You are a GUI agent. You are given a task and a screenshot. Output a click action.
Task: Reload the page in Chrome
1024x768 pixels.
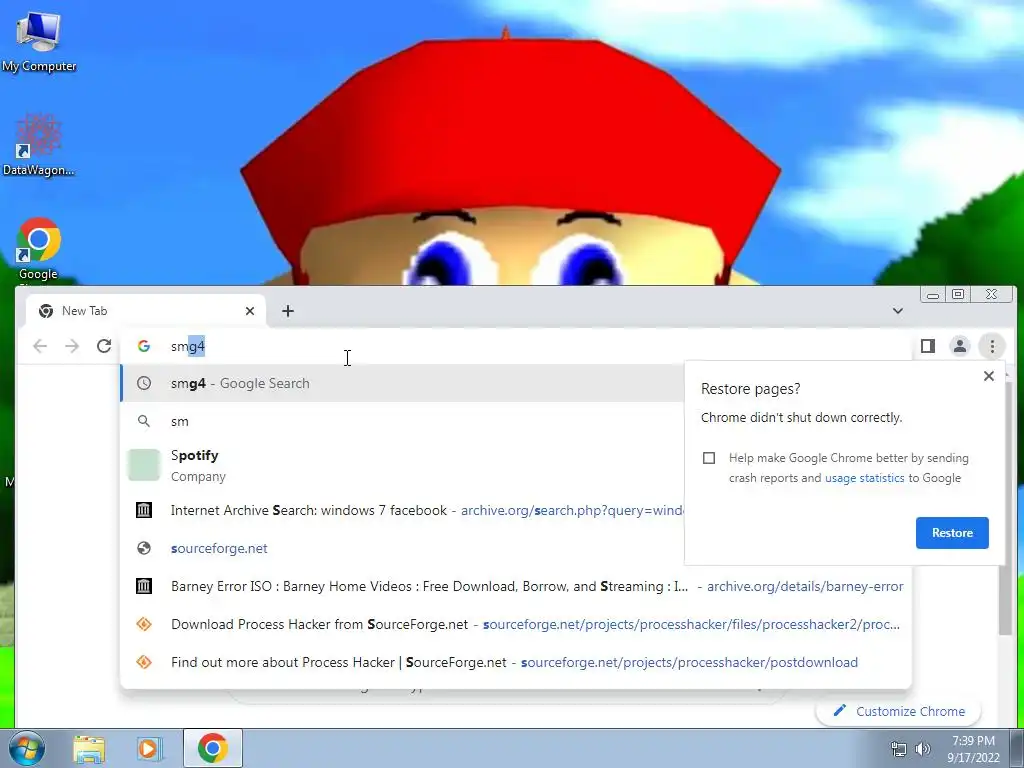(x=104, y=346)
